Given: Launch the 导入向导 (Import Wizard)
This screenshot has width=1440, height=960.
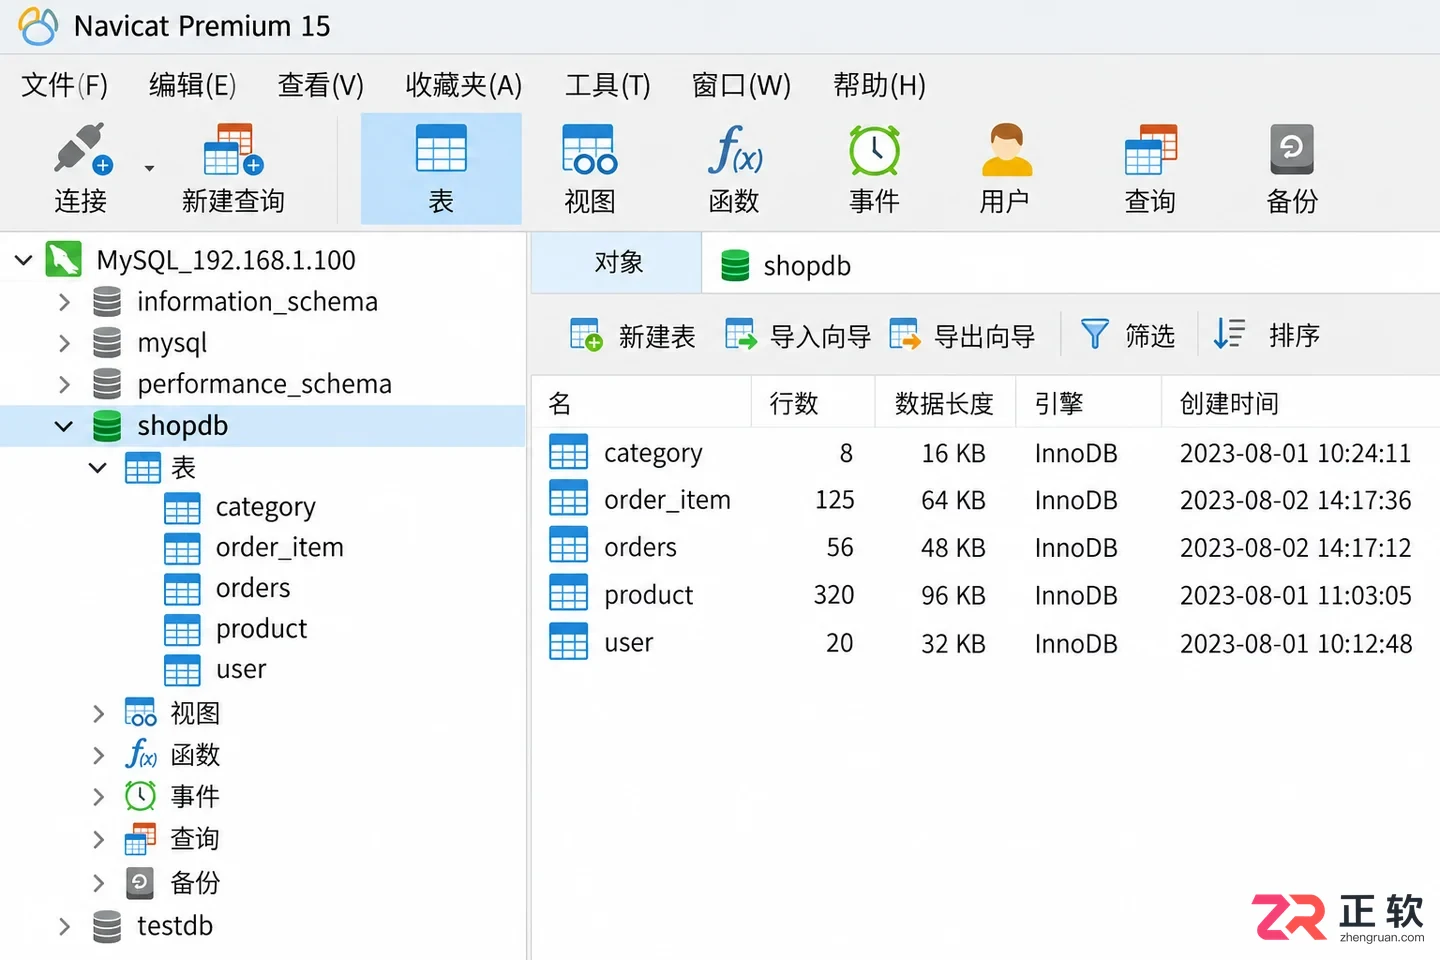Looking at the screenshot, I should (797, 335).
